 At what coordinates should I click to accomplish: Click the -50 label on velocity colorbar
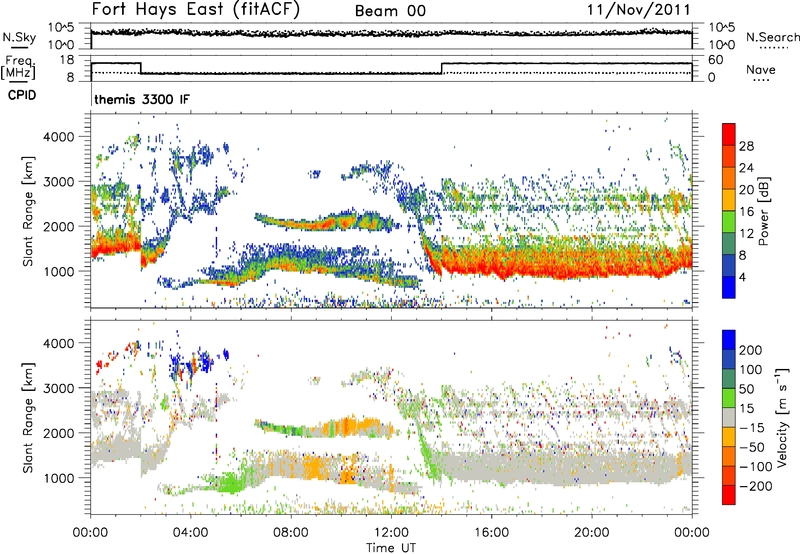[x=752, y=447]
